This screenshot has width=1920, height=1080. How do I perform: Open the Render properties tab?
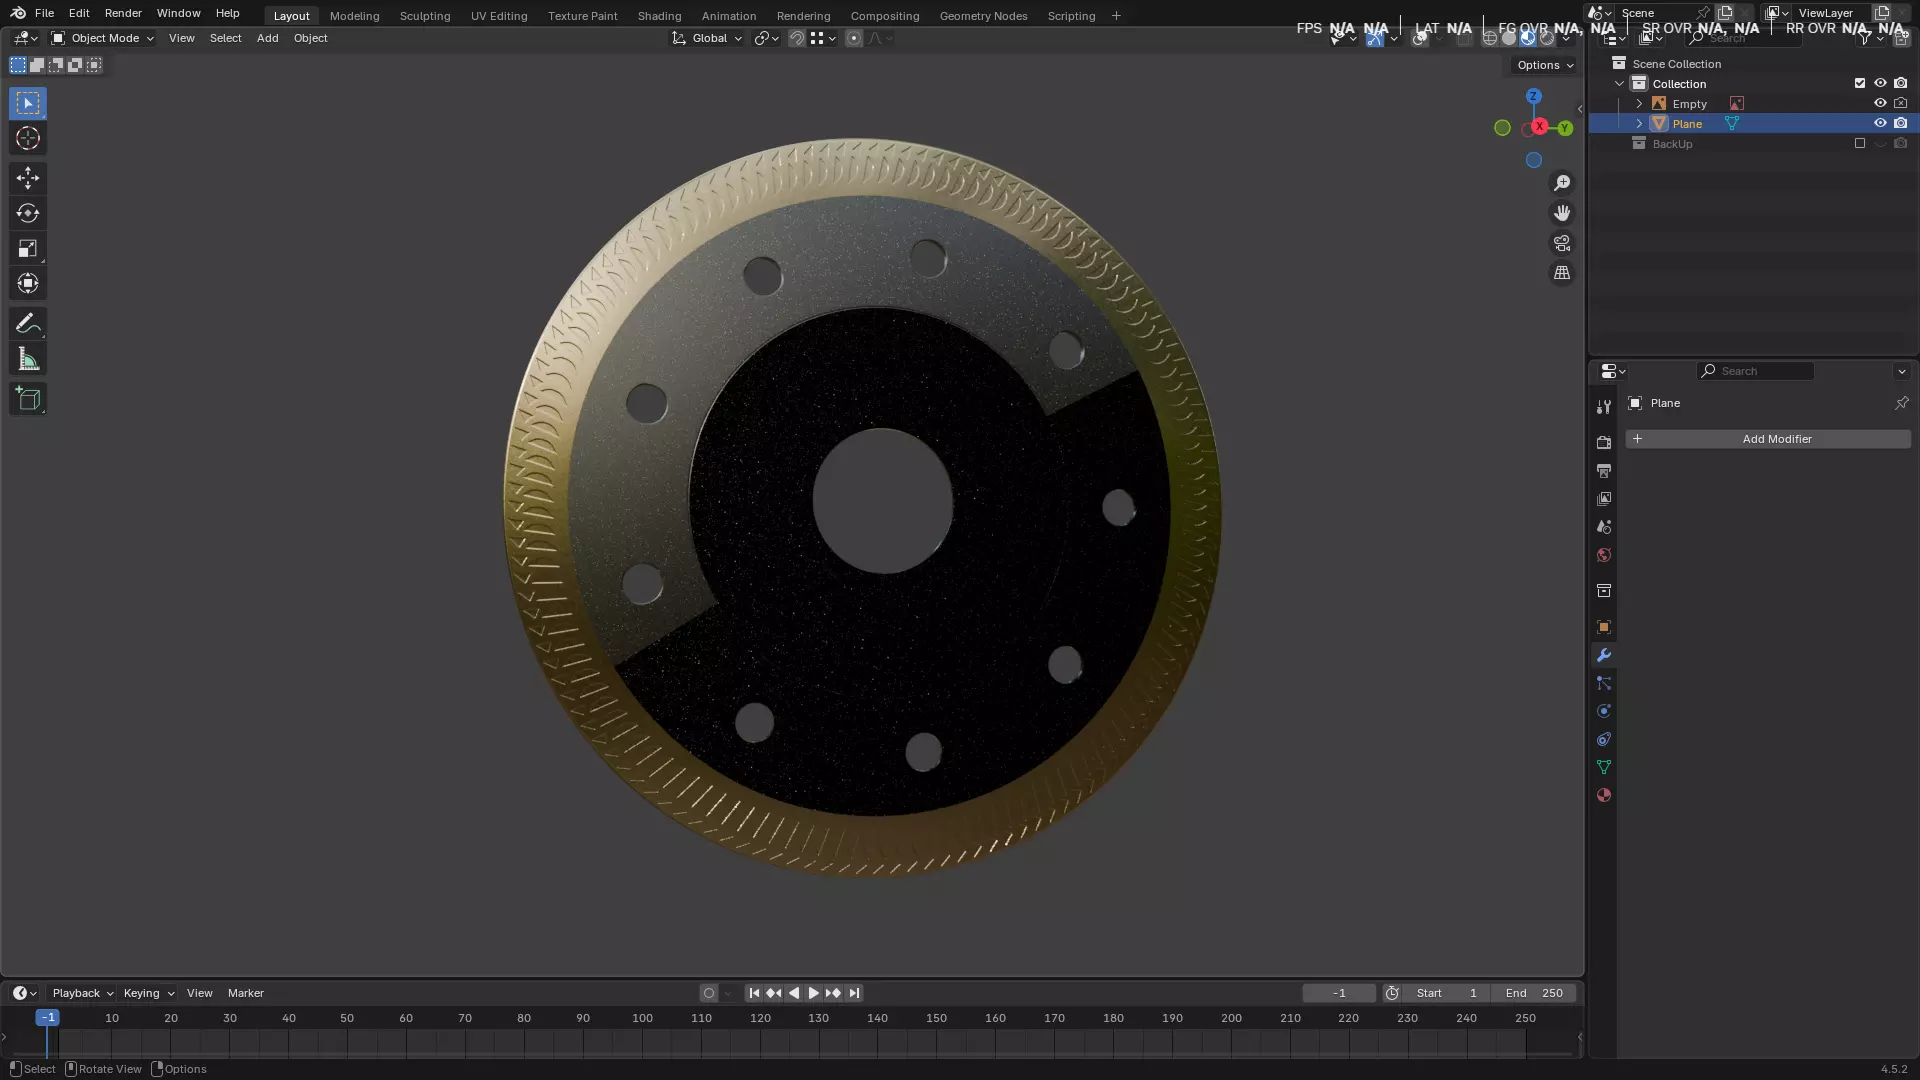pos(1604,442)
